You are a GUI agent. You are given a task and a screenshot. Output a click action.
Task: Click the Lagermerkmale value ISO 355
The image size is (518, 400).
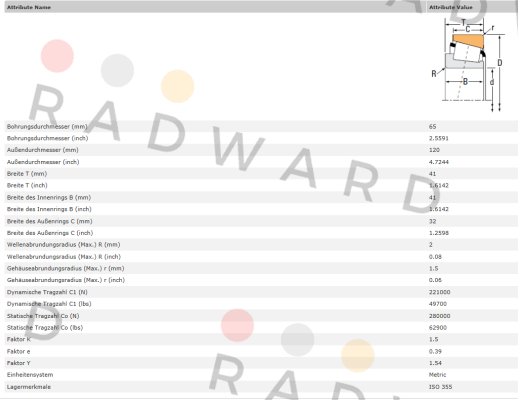click(440, 387)
